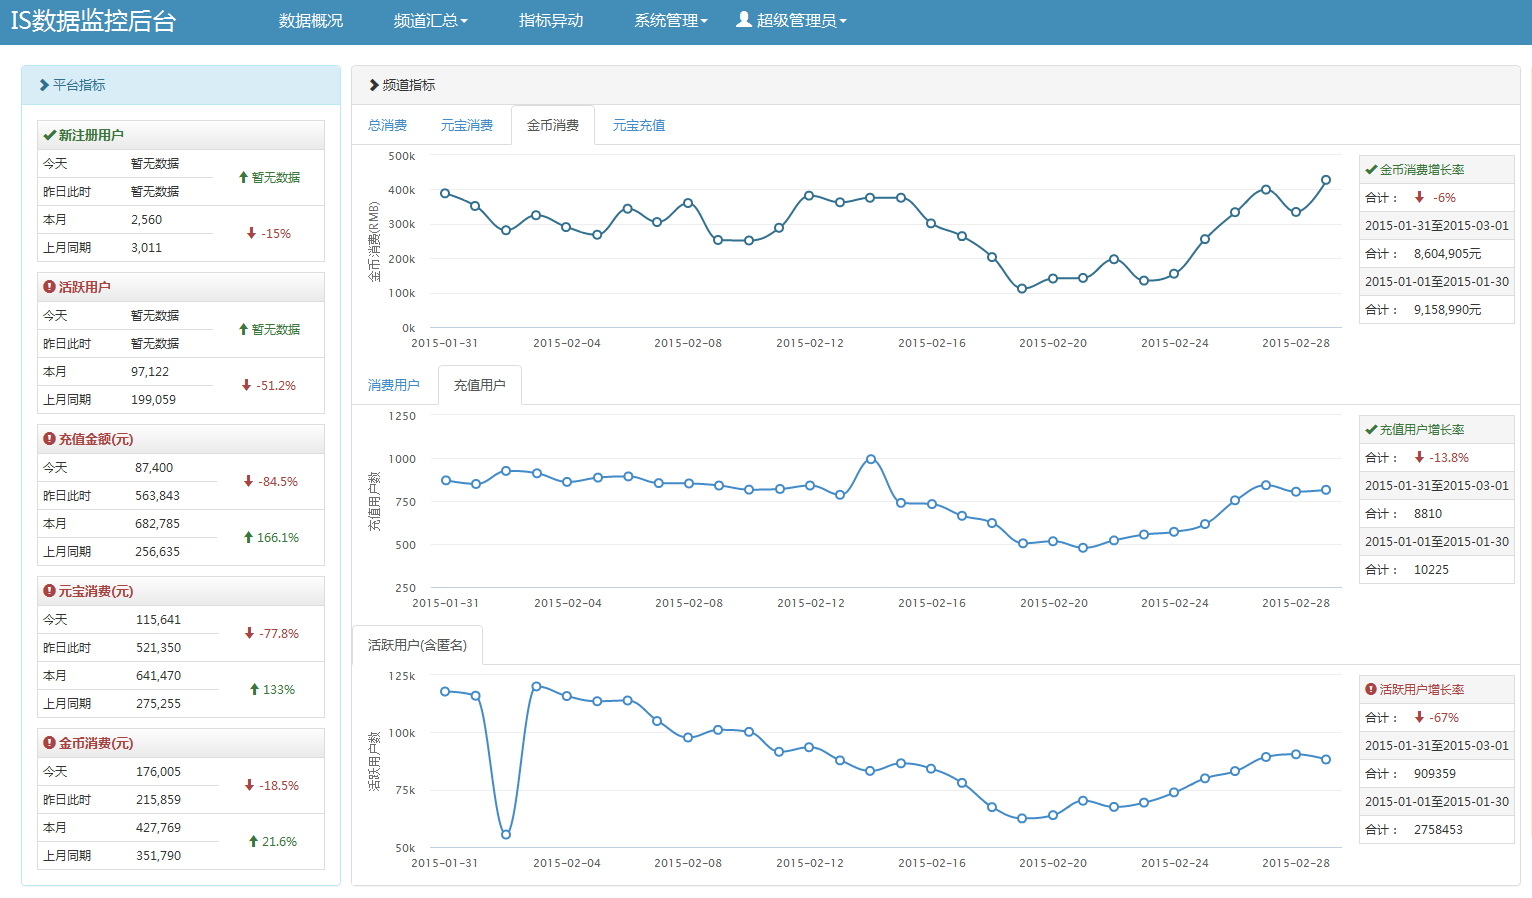Click the down arrow beside -67% growth
1532x898 pixels.
click(1419, 718)
